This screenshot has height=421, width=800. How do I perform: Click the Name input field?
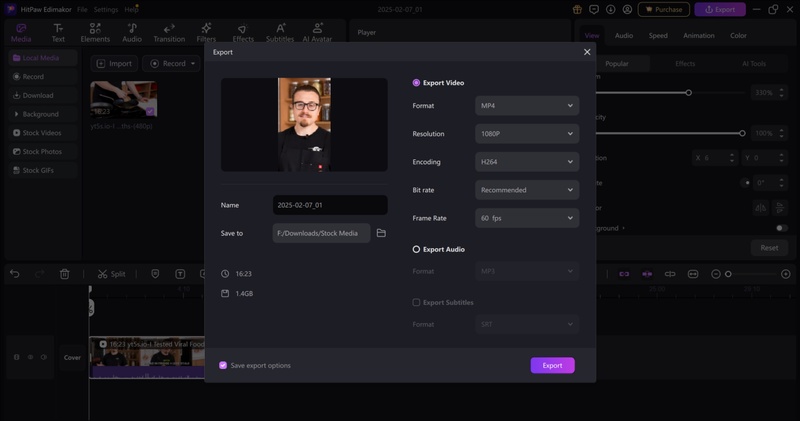pos(329,205)
